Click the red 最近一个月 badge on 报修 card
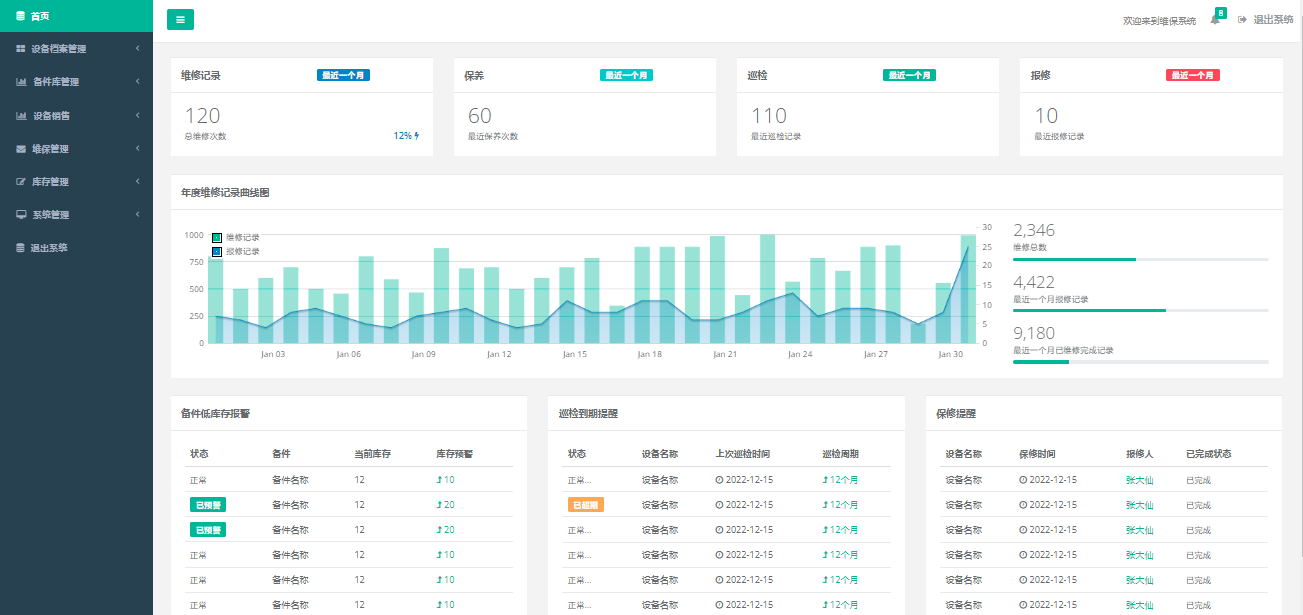Image resolution: width=1303 pixels, height=615 pixels. [x=1193, y=75]
